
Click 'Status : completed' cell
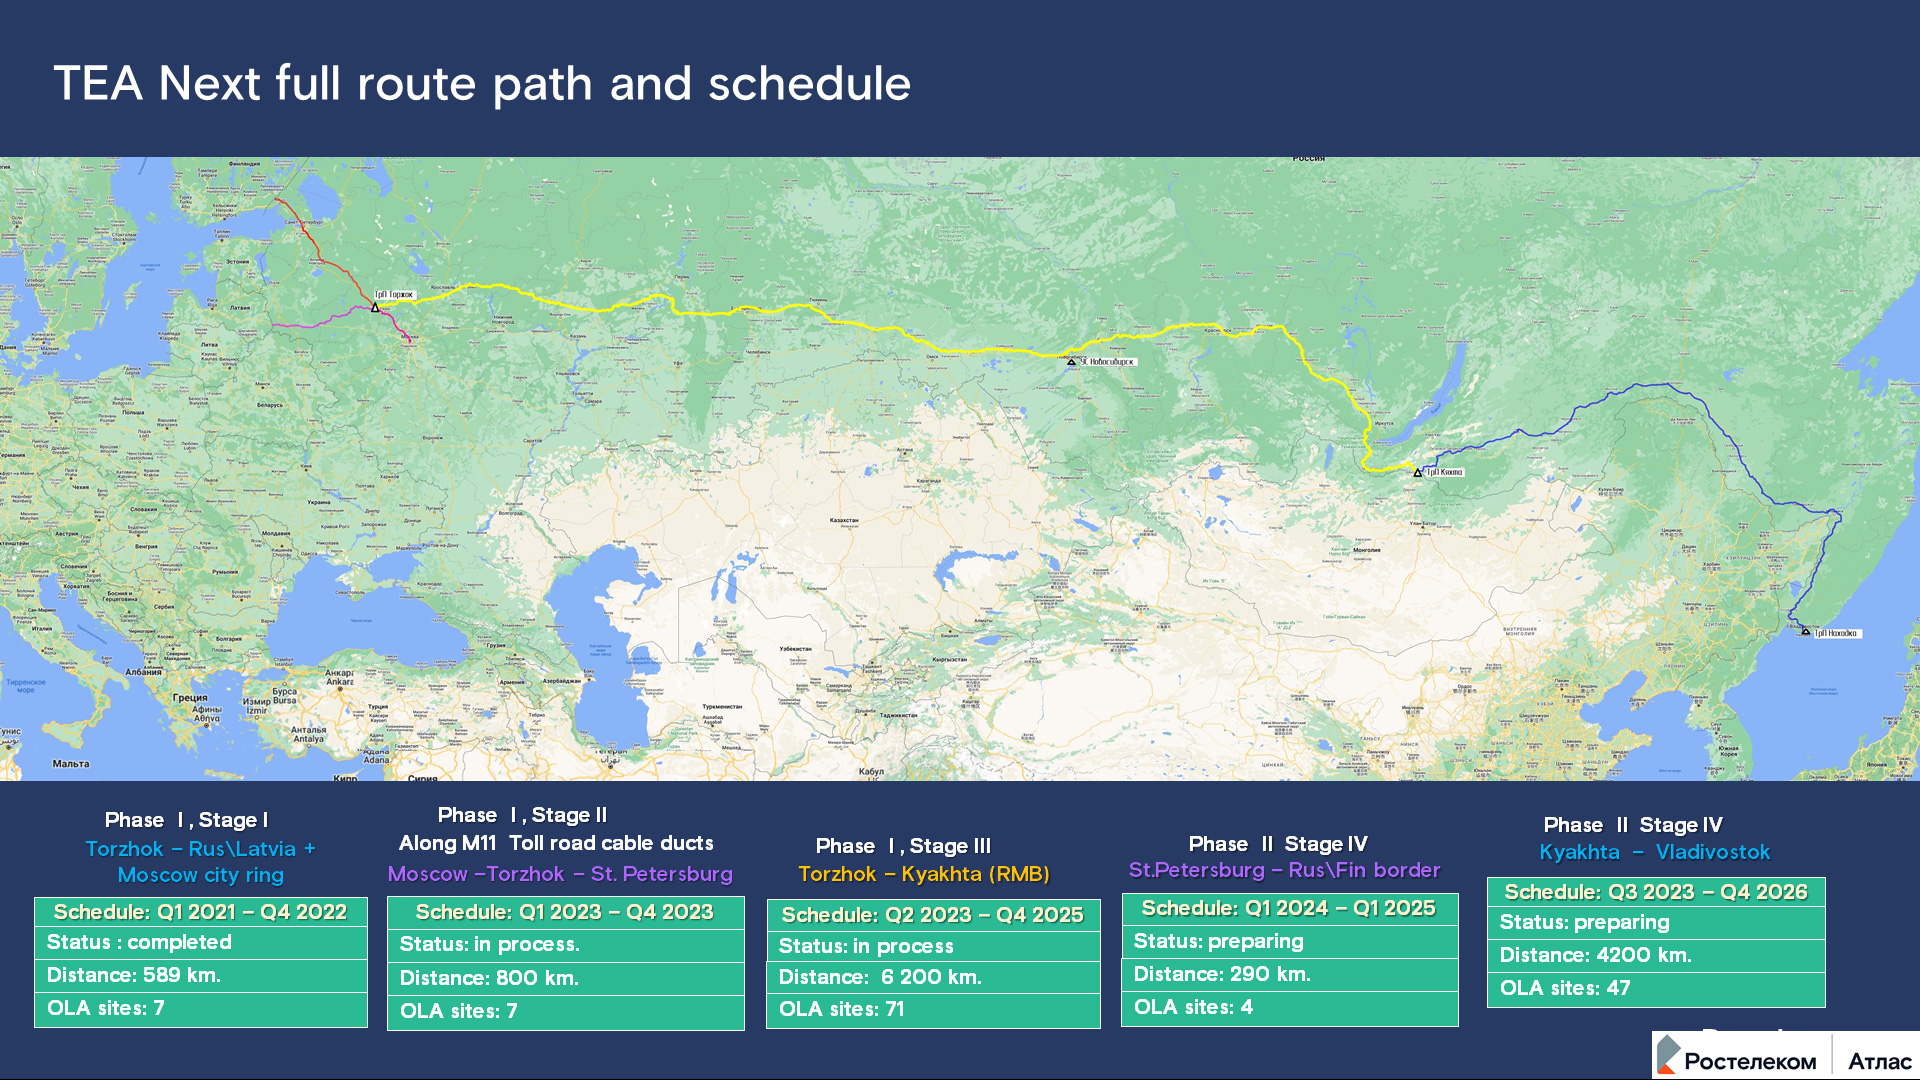click(201, 943)
